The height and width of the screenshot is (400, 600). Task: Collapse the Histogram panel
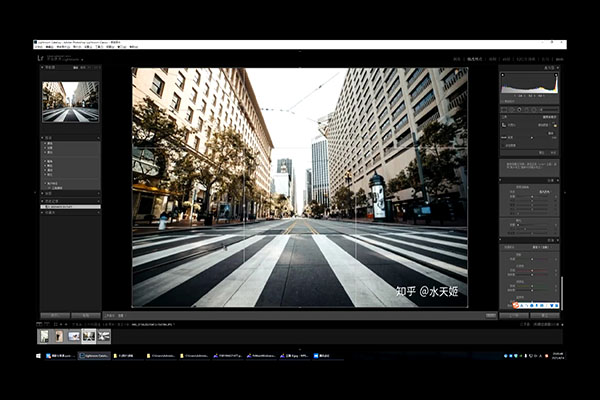558,68
